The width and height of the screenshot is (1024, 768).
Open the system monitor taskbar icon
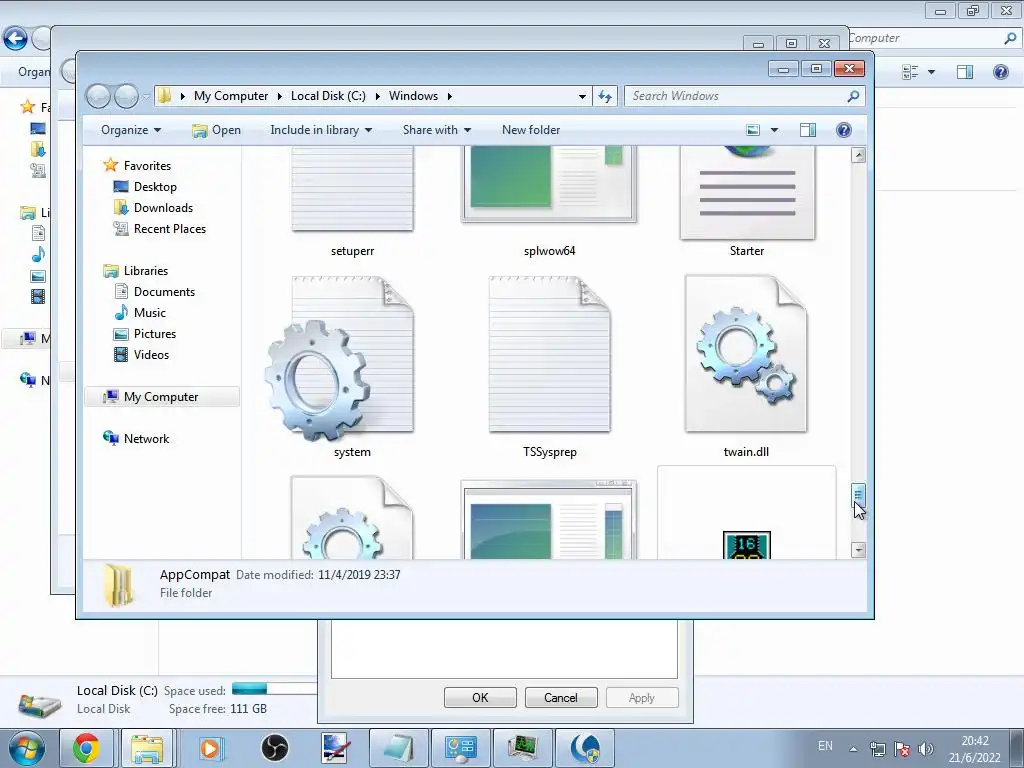pyautogui.click(x=522, y=748)
